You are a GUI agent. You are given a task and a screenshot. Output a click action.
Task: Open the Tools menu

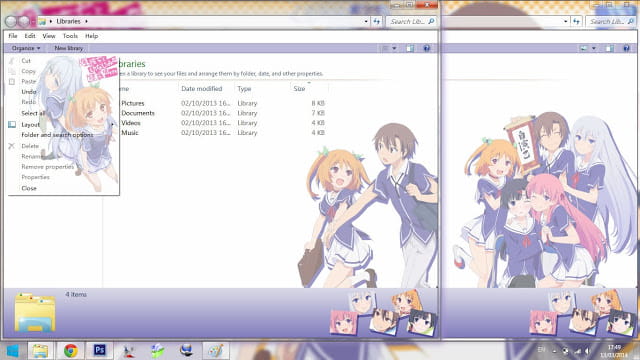click(70, 36)
